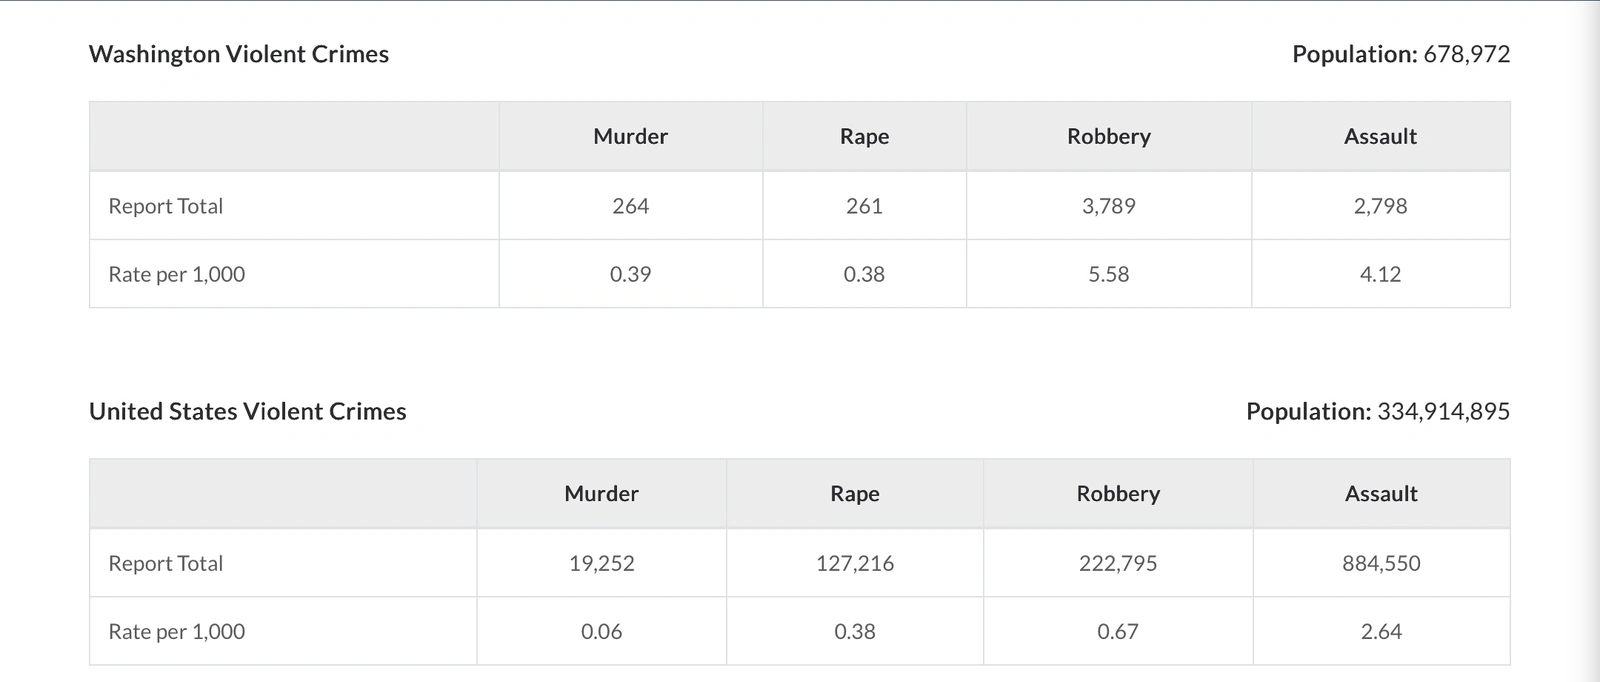The image size is (1600, 682).
Task: Click Washington robbery rate 5.58 cell
Action: pyautogui.click(x=1108, y=274)
